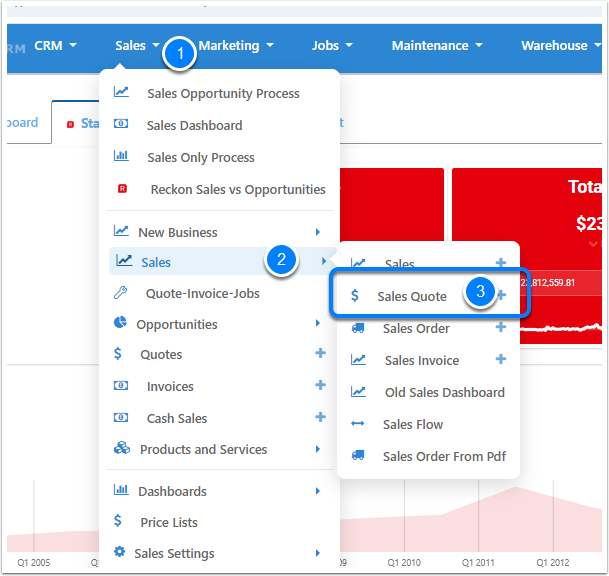
Task: Click the money icon beside Cash Sales
Action: [121, 418]
